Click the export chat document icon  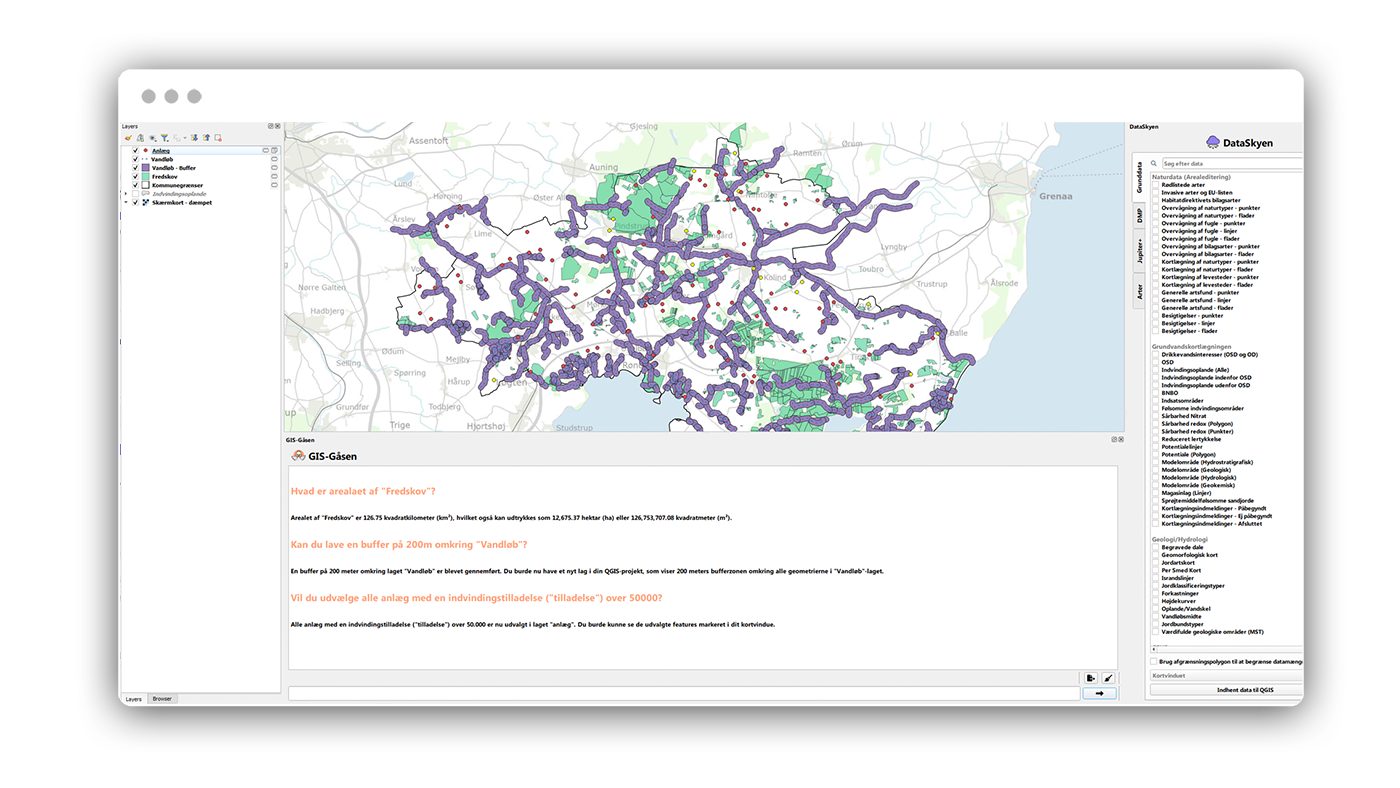(x=1090, y=678)
